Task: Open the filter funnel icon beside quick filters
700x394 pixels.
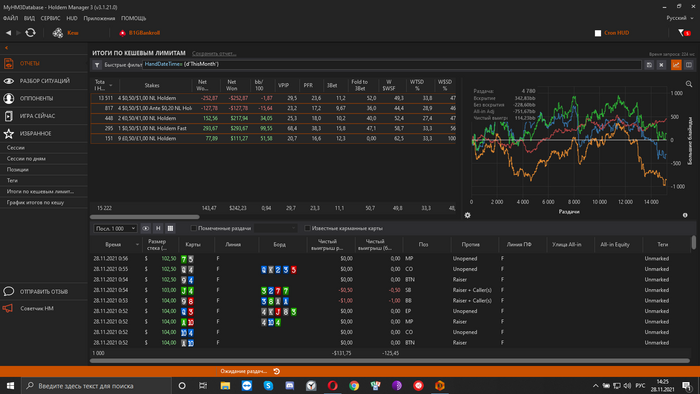Action: coord(97,65)
